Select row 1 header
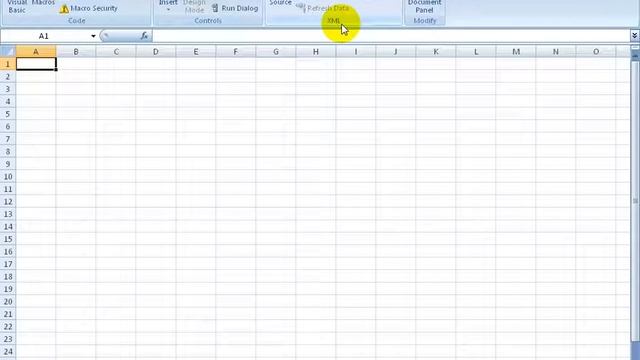Screen dimensions: 640x360 coord(8,64)
